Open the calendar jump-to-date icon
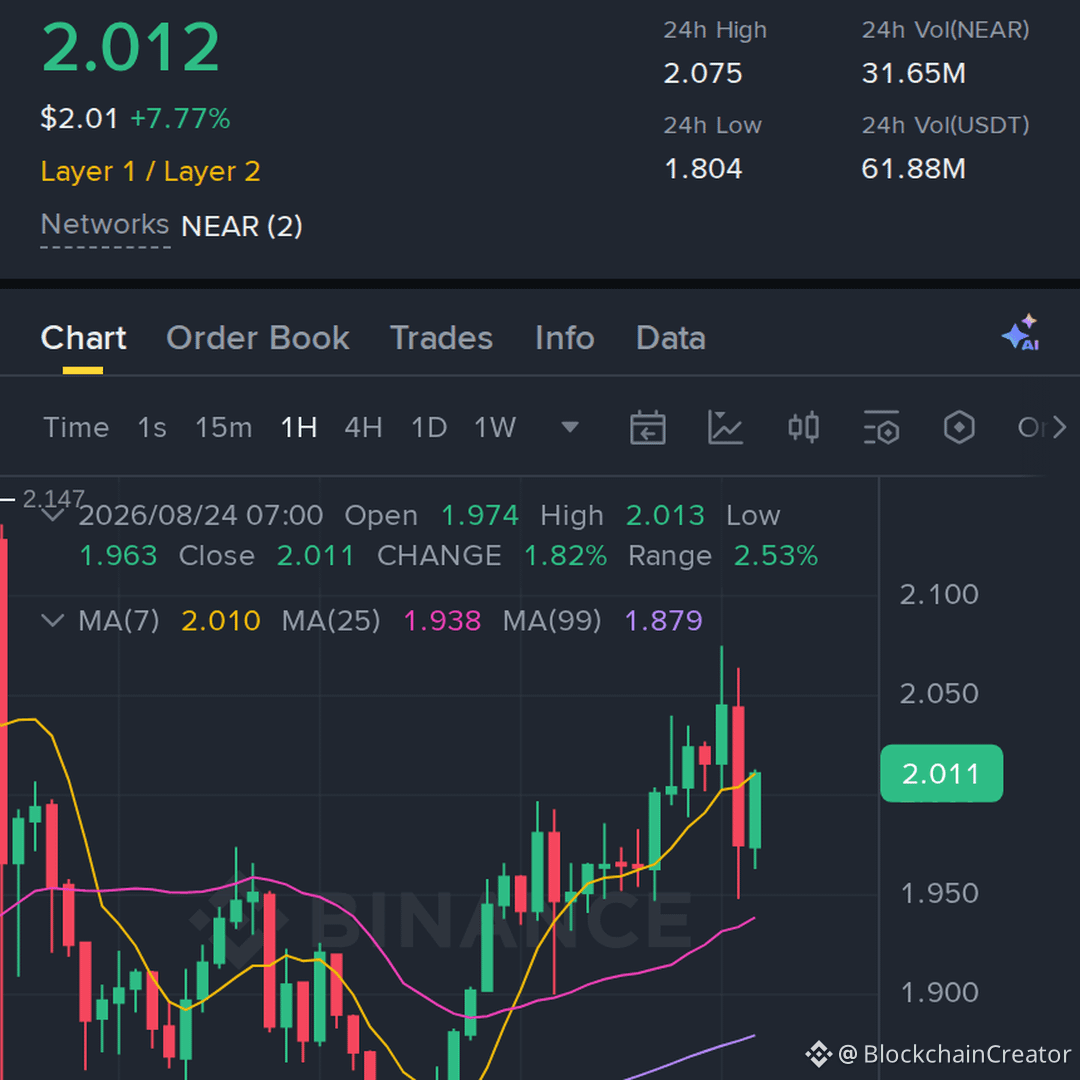Screen dimensions: 1080x1080 [647, 428]
